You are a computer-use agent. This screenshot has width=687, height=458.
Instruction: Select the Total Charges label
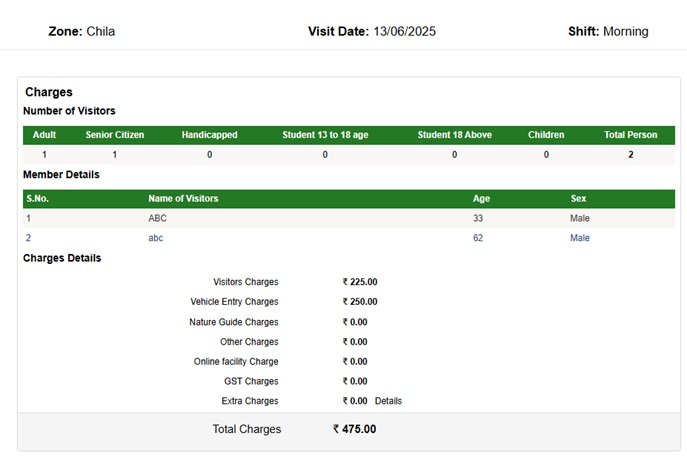[x=247, y=429]
